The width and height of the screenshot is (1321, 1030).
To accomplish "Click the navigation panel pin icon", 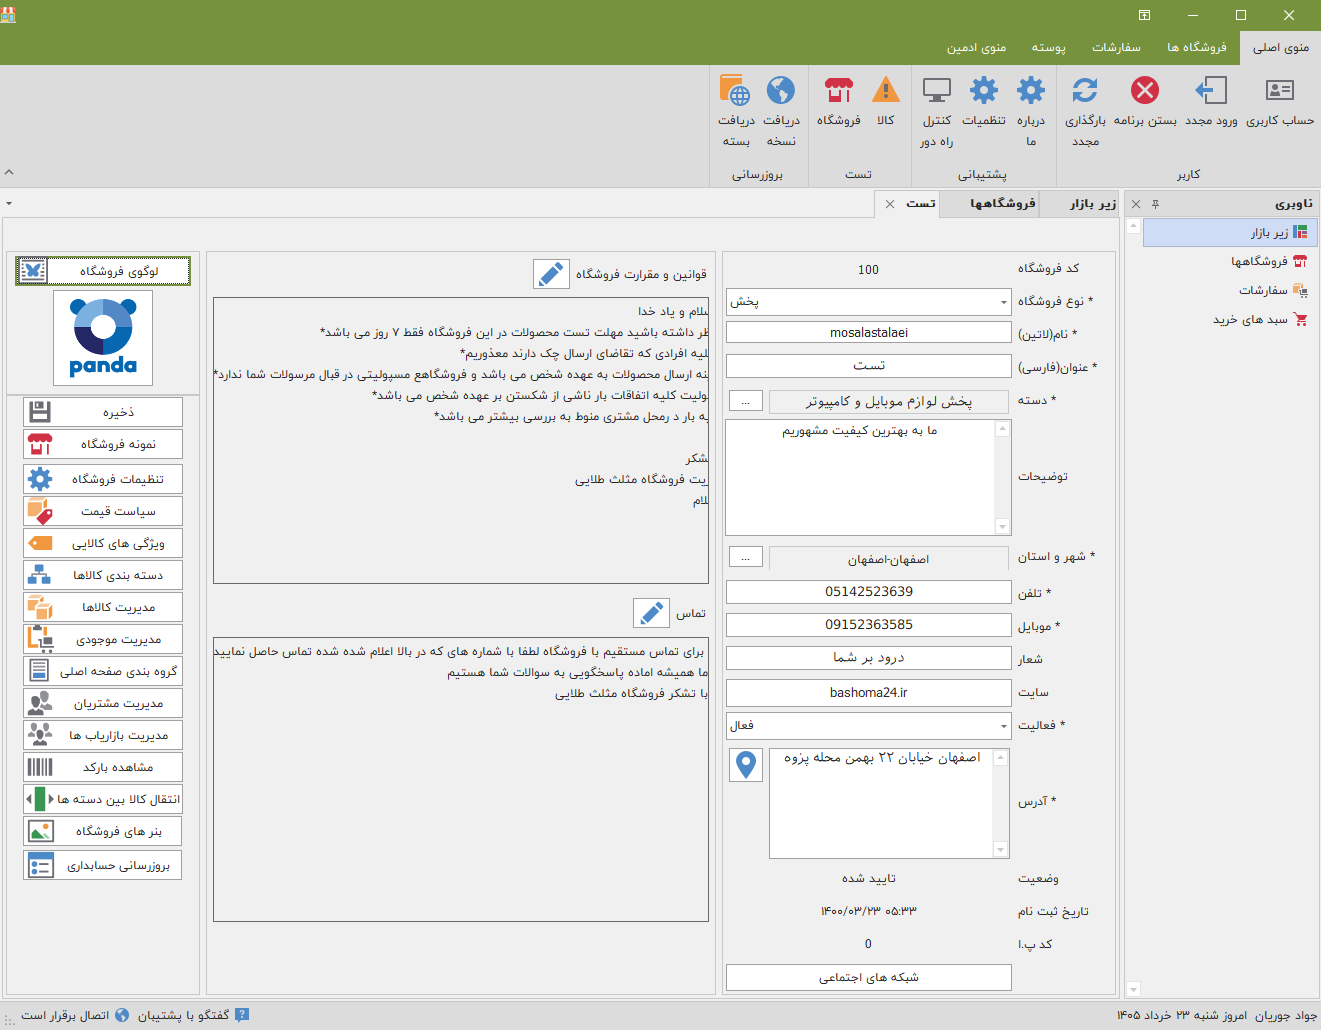I will [1155, 204].
